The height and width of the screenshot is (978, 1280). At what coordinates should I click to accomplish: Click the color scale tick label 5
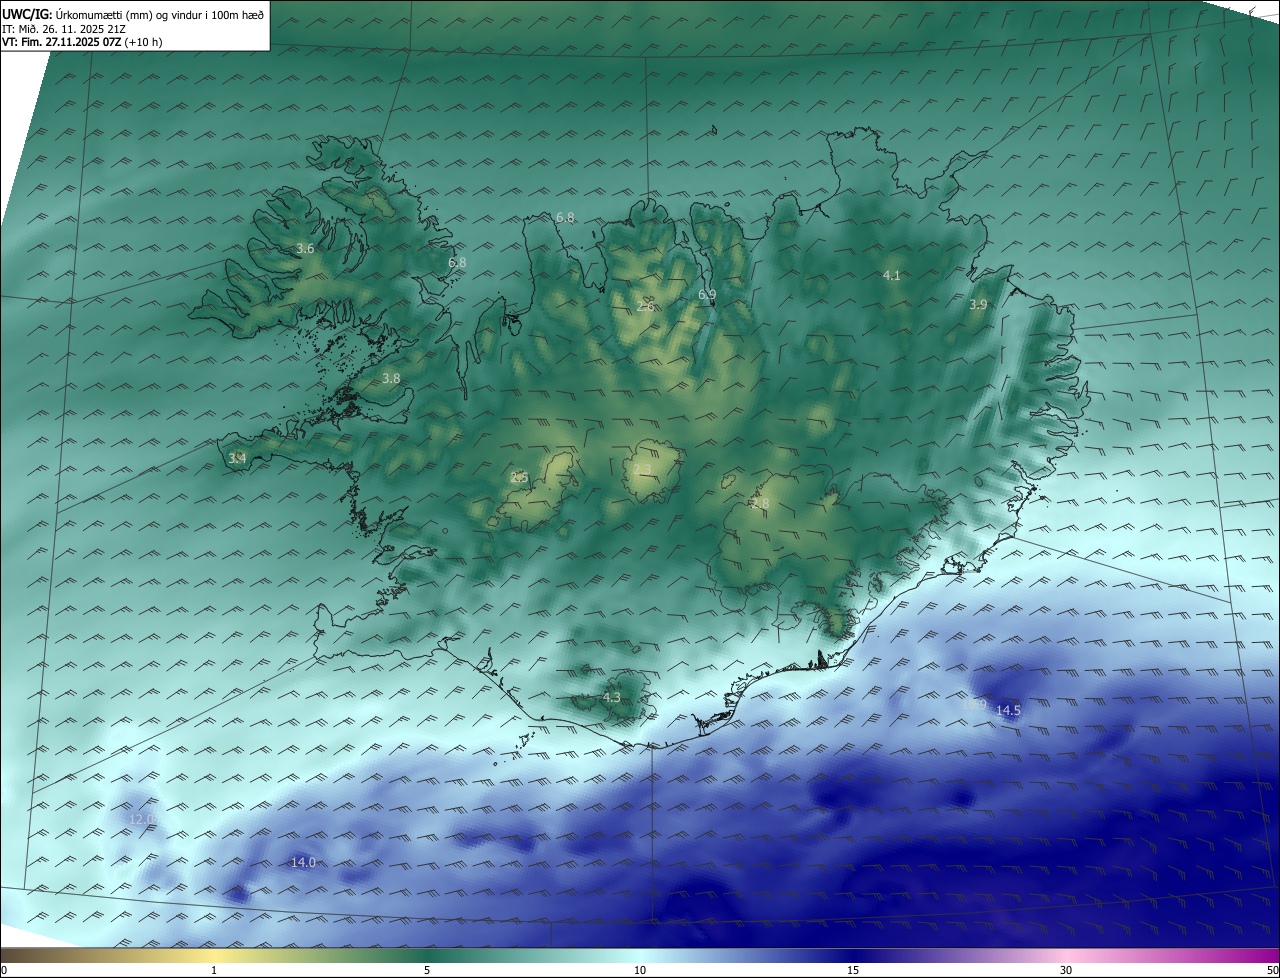click(427, 970)
